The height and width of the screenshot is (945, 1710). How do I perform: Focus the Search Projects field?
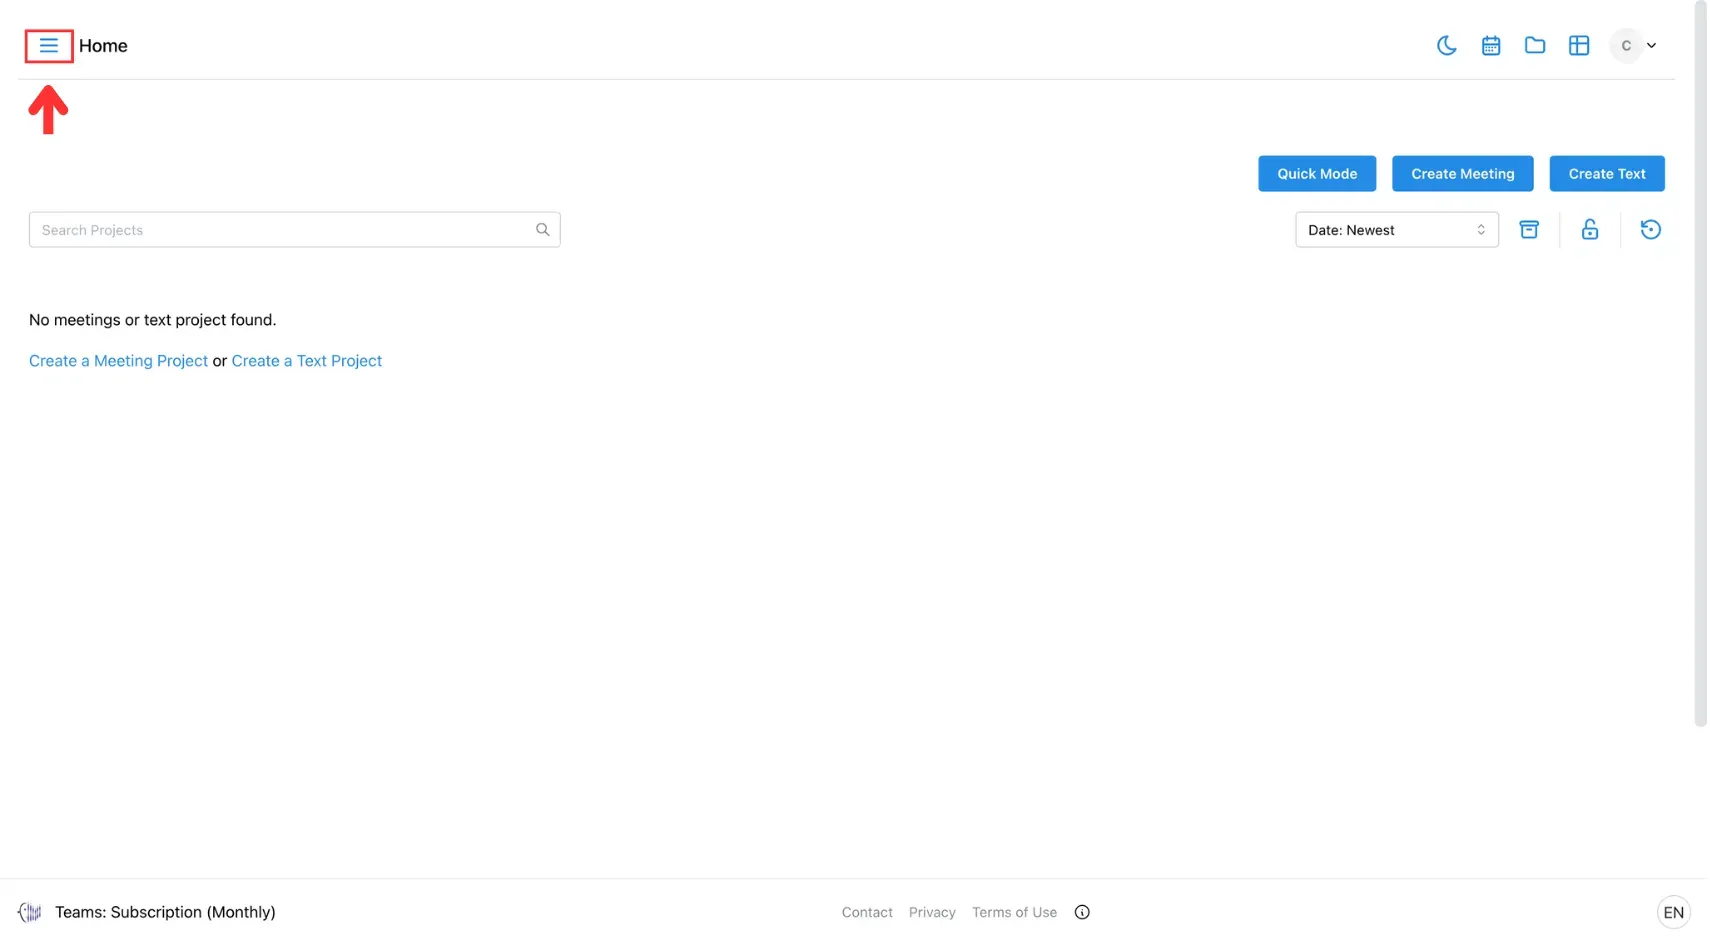point(294,230)
